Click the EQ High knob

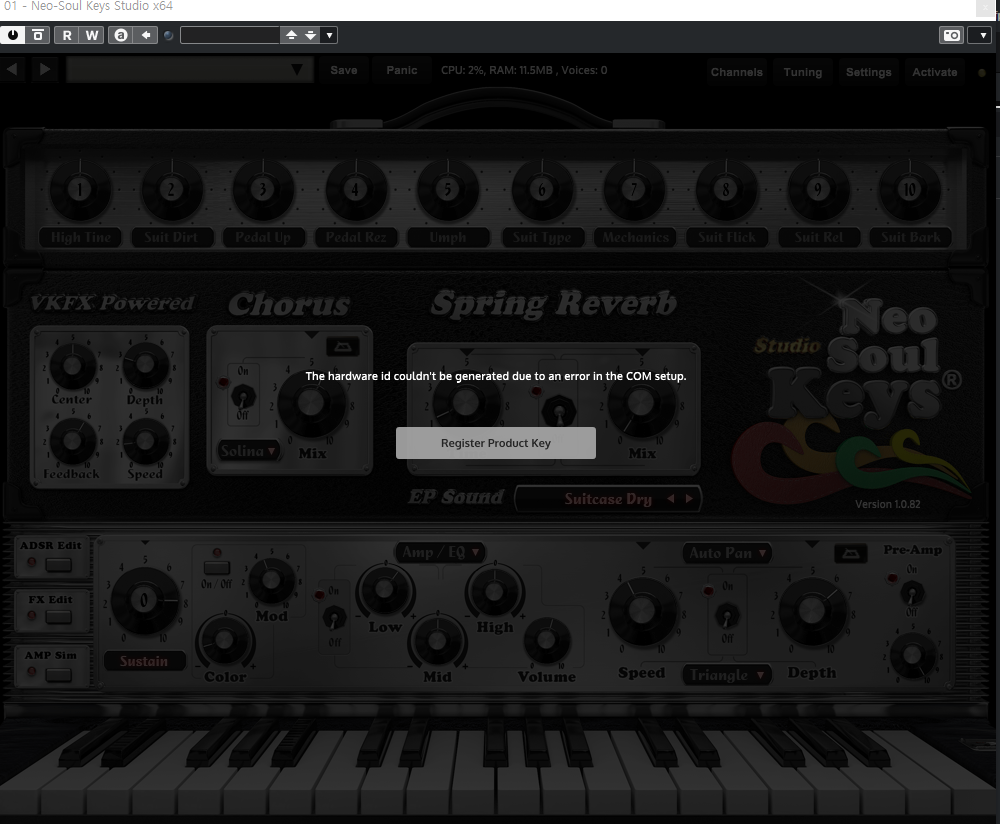pyautogui.click(x=494, y=591)
